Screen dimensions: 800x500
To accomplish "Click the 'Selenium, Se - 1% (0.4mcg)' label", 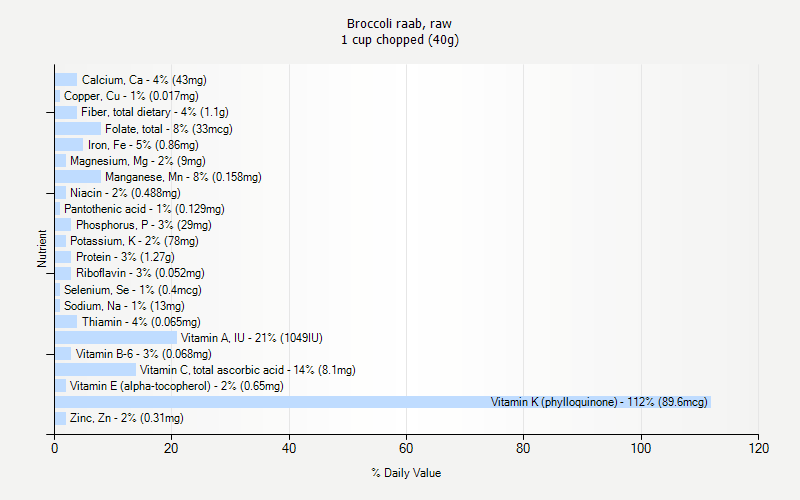I will [133, 290].
